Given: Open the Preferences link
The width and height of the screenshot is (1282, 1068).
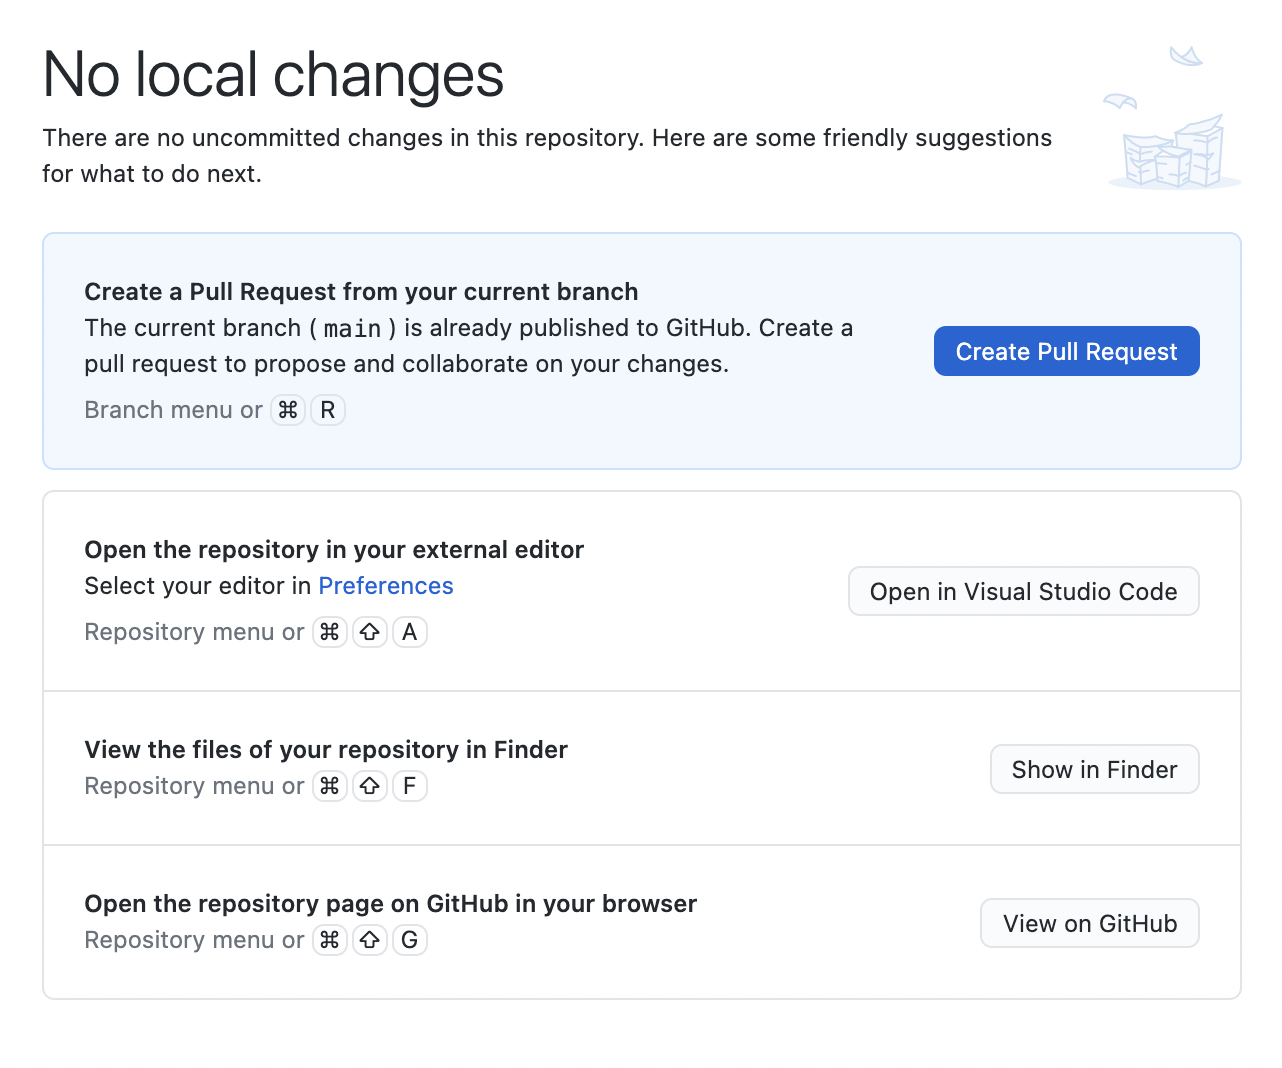Looking at the screenshot, I should (x=386, y=586).
